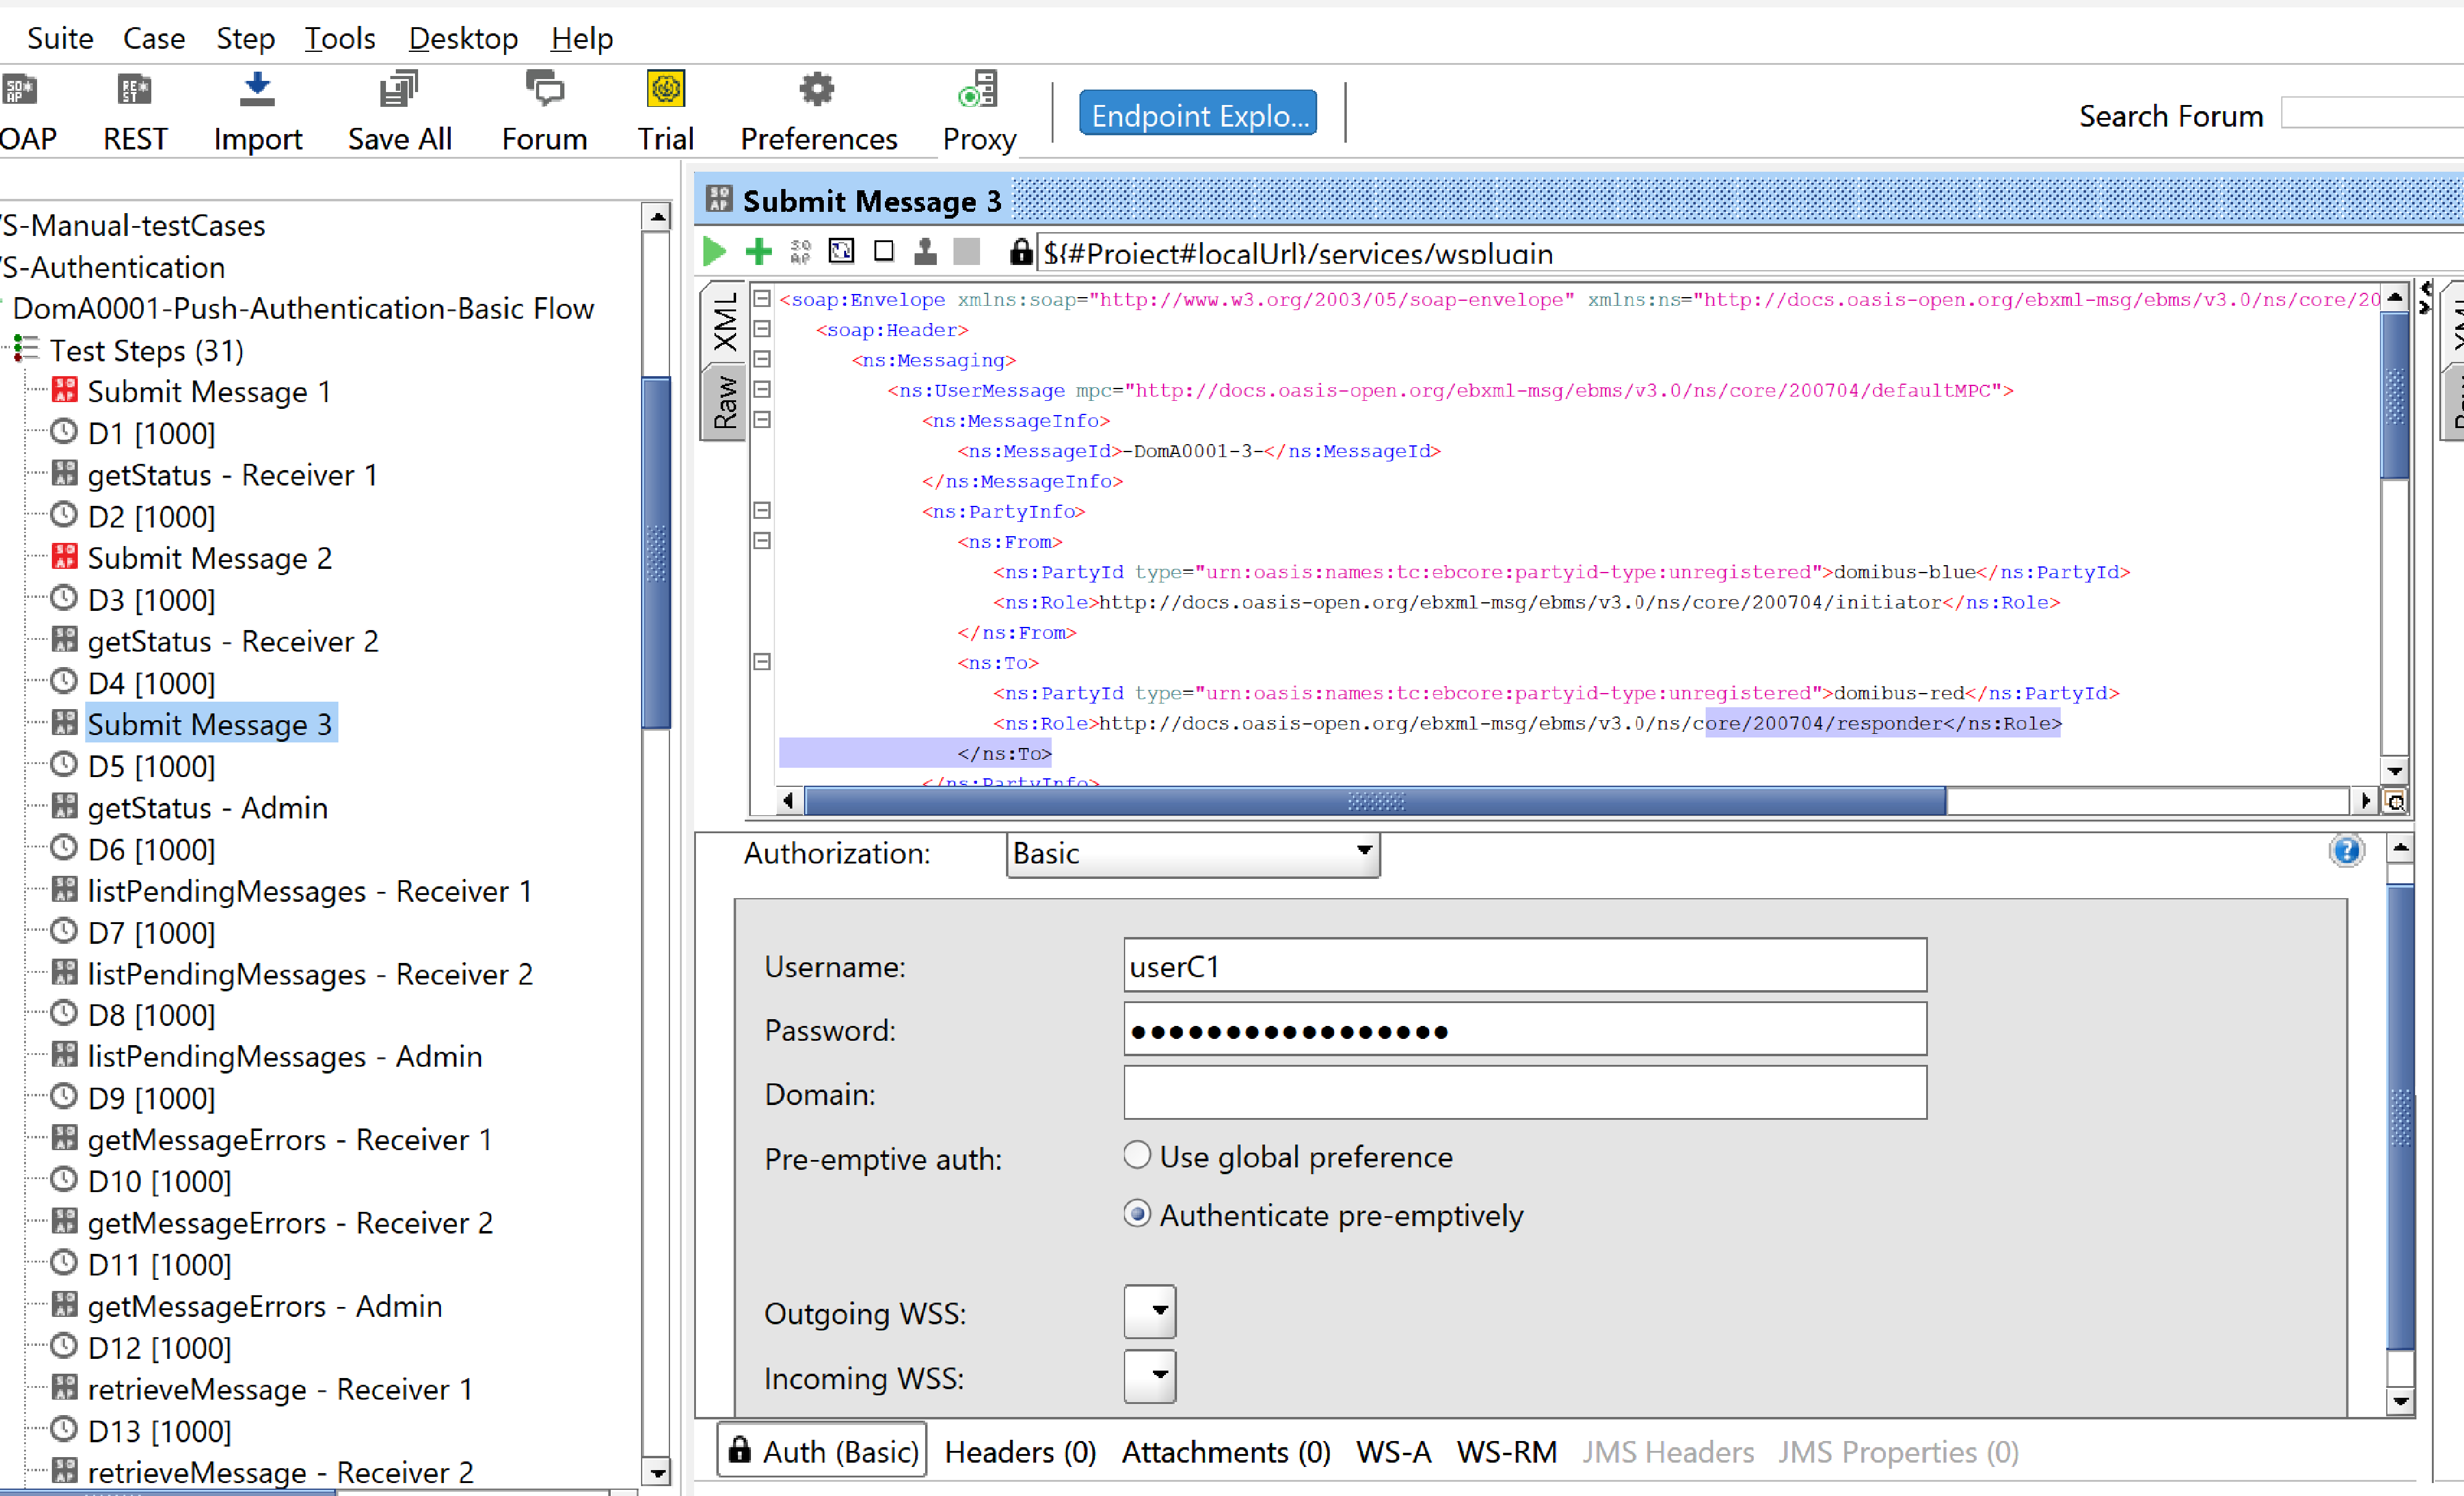
Task: Click the XML editor horizontal scrollbar thumb
Action: pos(1375,801)
